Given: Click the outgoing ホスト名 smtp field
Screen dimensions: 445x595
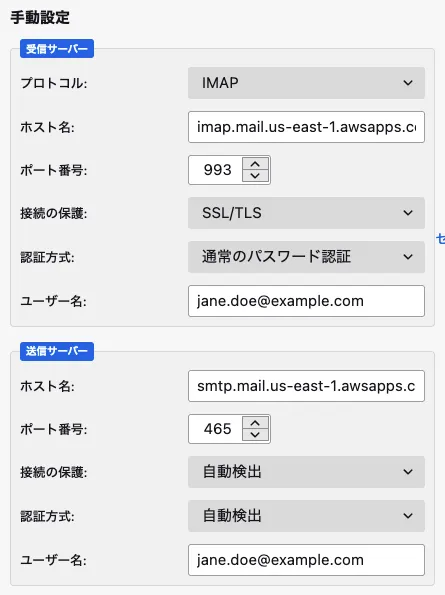Looking at the screenshot, I should (306, 386).
